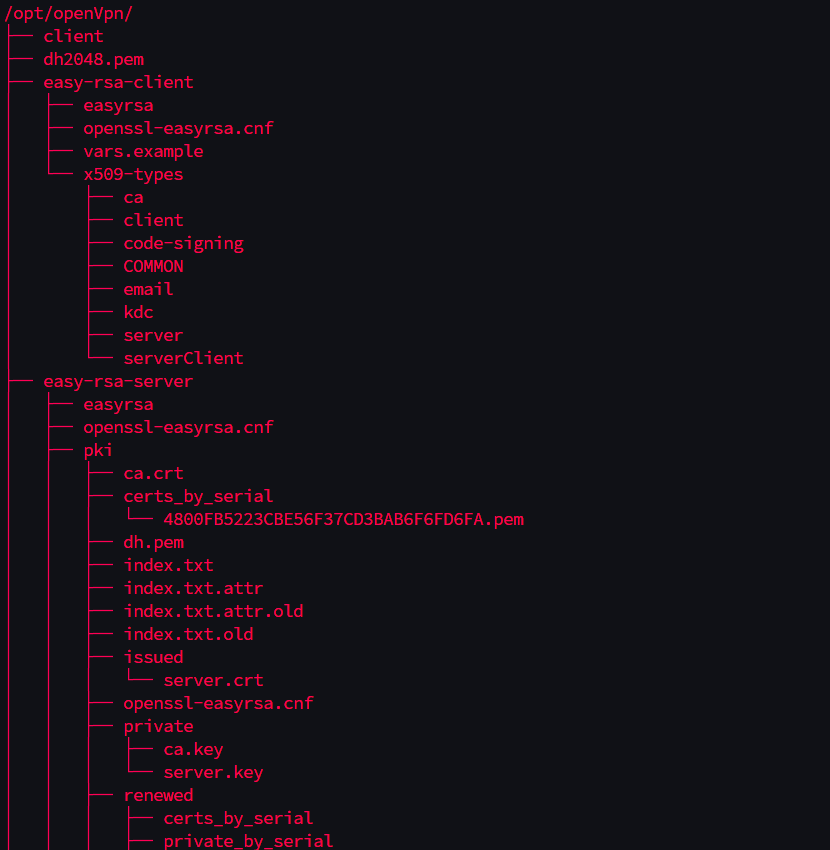Click the server.crt file
This screenshot has height=850, width=830.
click(213, 680)
